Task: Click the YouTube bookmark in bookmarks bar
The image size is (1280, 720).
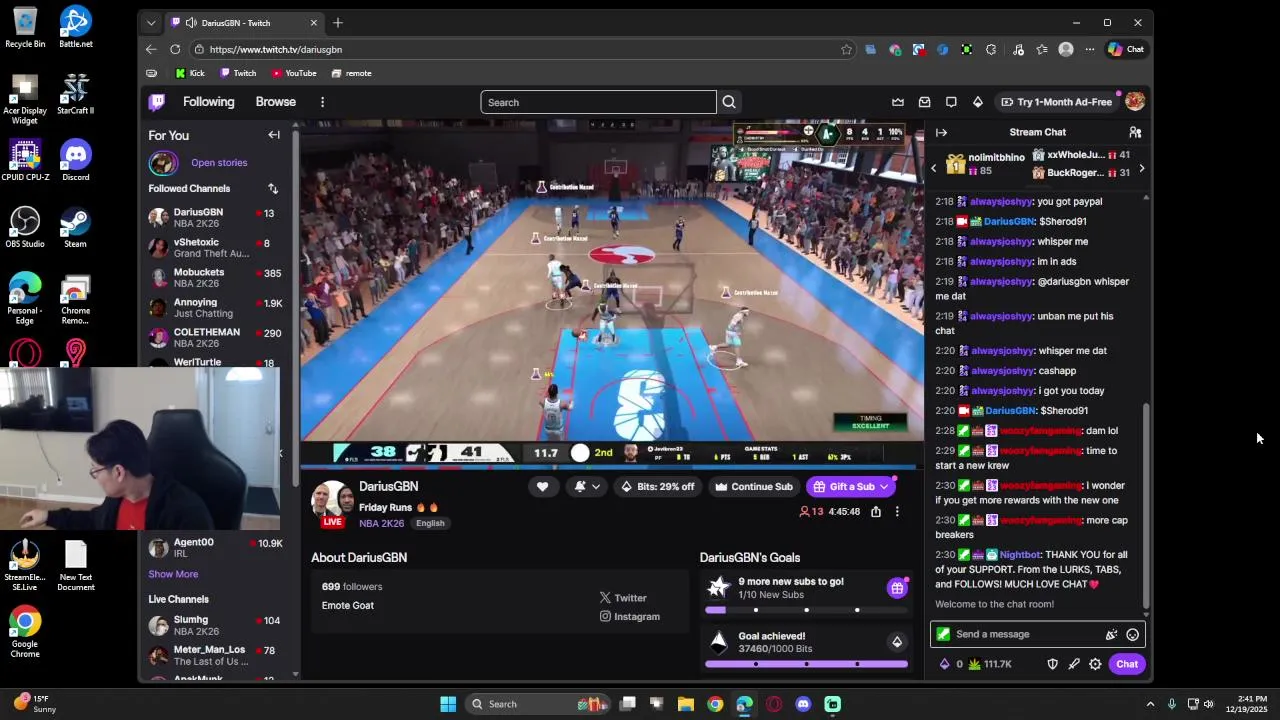Action: (294, 73)
